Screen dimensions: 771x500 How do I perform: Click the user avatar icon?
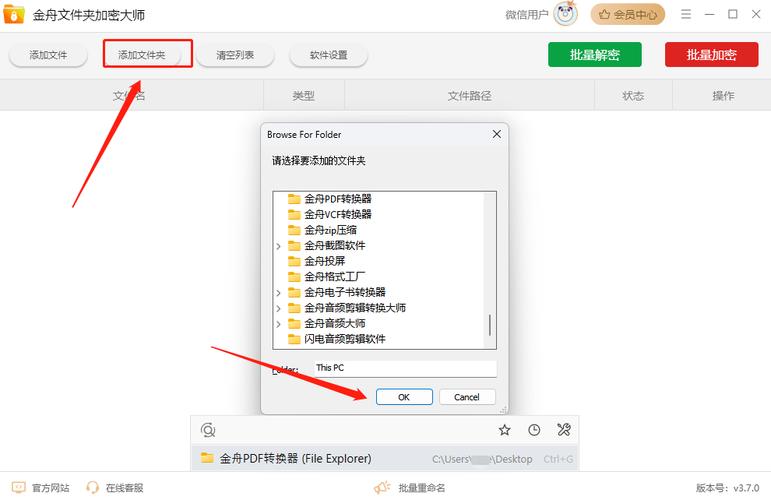(x=565, y=14)
